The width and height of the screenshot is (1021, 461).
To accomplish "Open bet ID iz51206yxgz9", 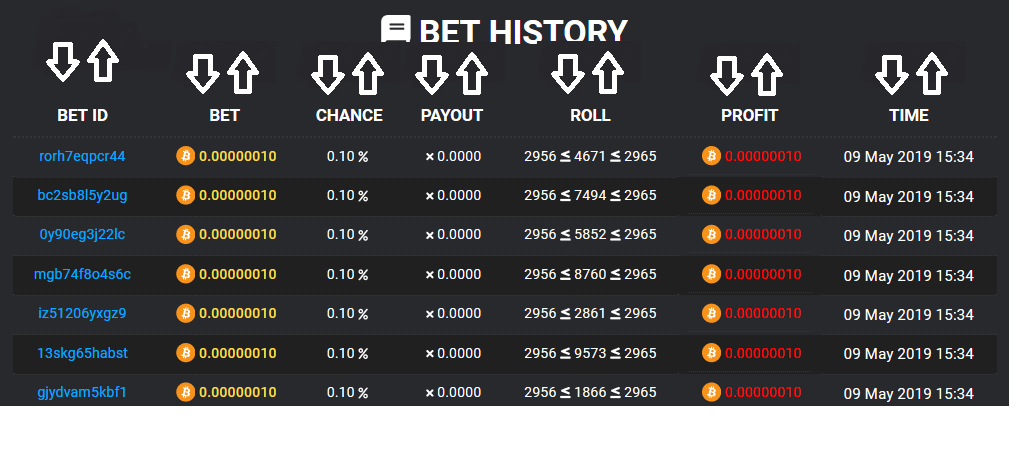I will [x=82, y=313].
